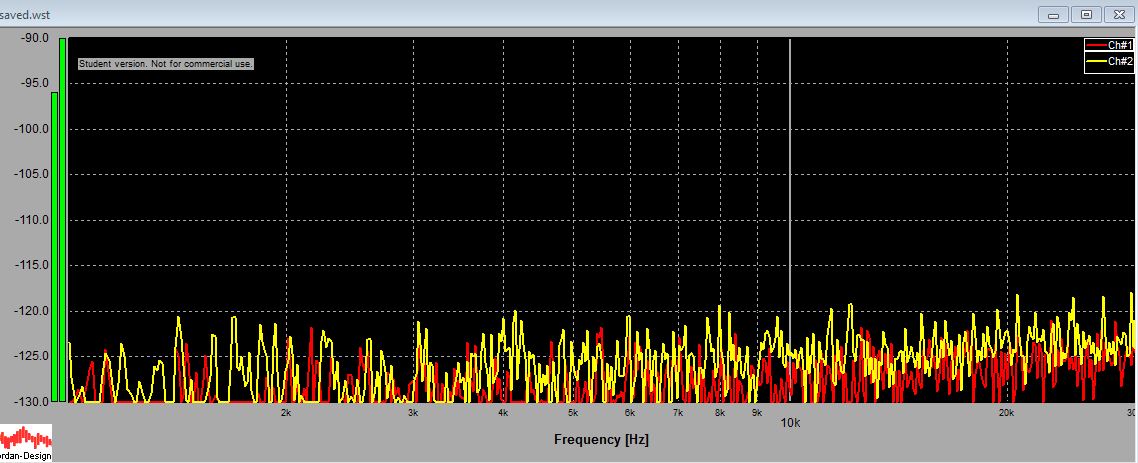Click the white cursor line at 10k
1138x463 pixels.
pyautogui.click(x=790, y=221)
